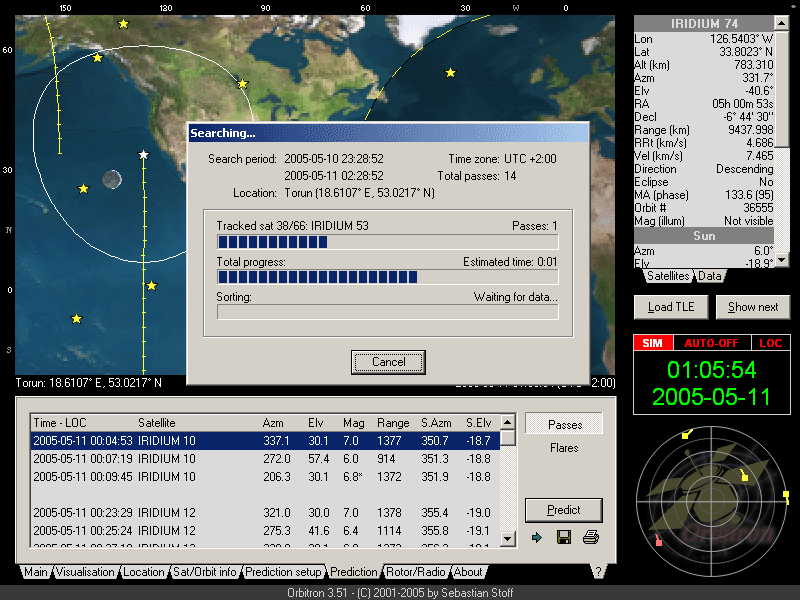Open the Prediction setup tab
The height and width of the screenshot is (600, 800).
click(x=283, y=572)
